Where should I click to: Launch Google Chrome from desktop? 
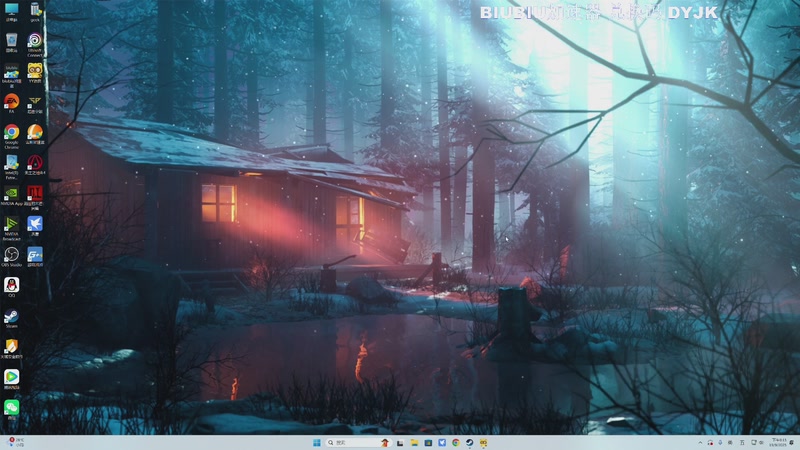(x=11, y=136)
